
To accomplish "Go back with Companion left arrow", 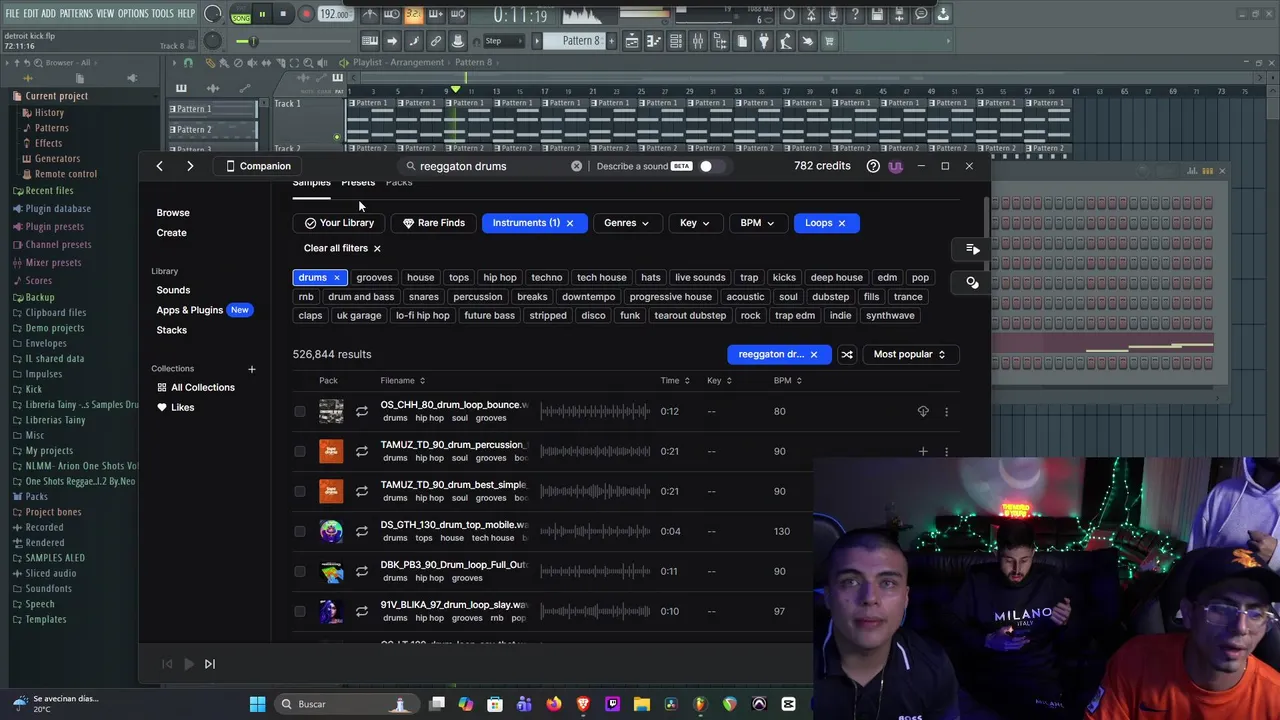I will [159, 166].
